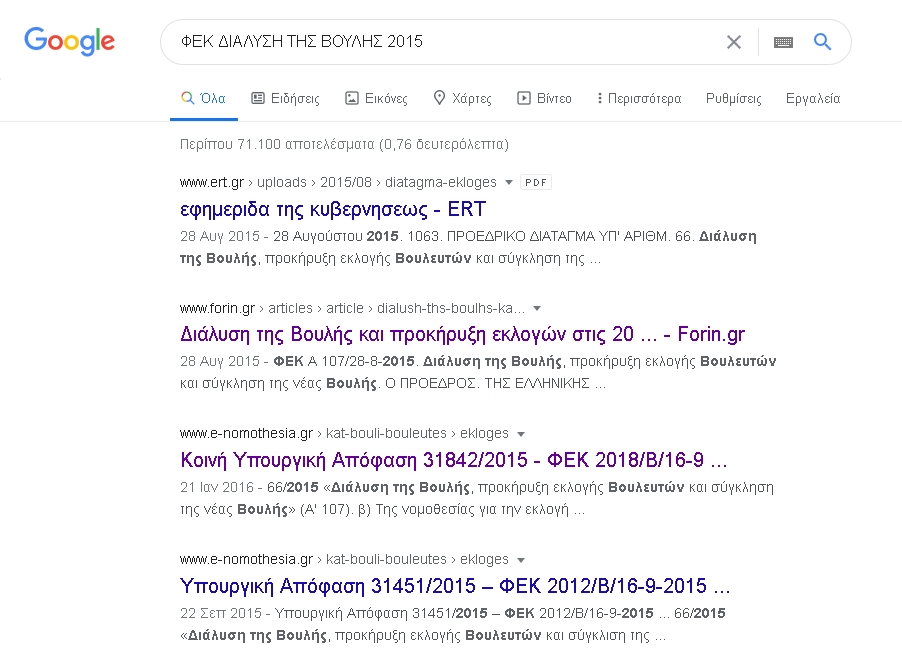This screenshot has height=670, width=902.
Task: Click the snippet starting '28 Αυγούστου 2015. 1063'
Action: (x=468, y=247)
